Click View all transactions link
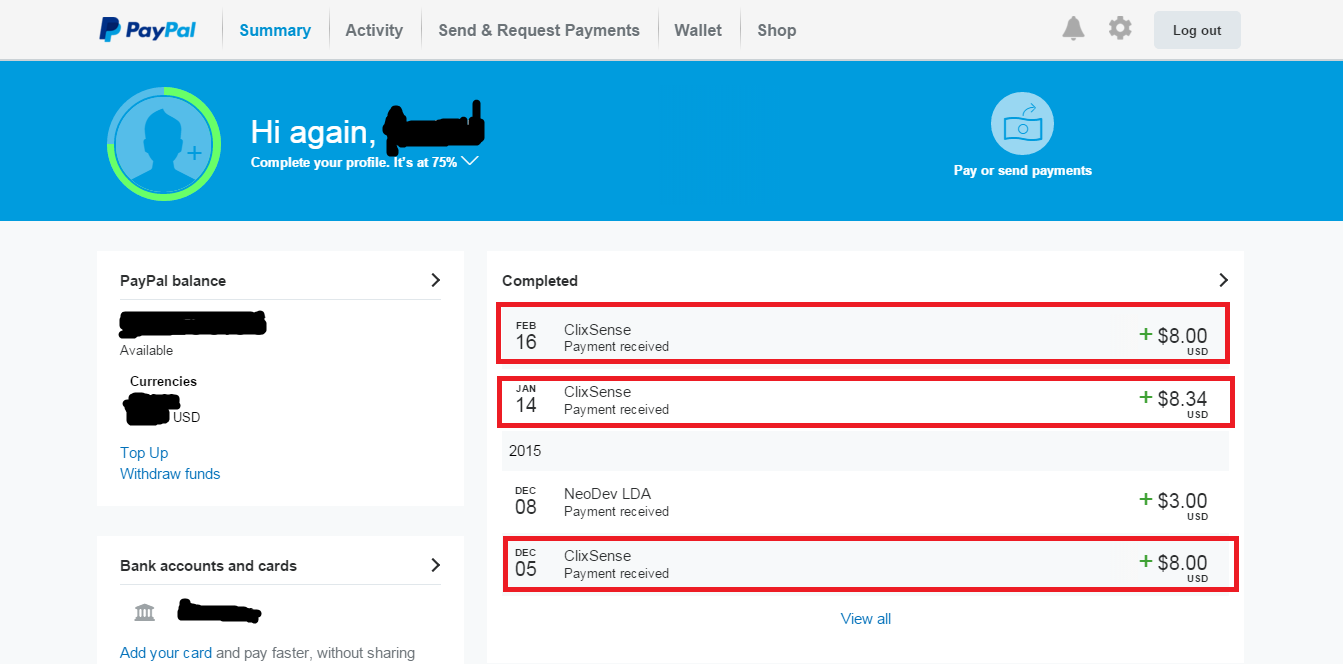 coord(866,619)
